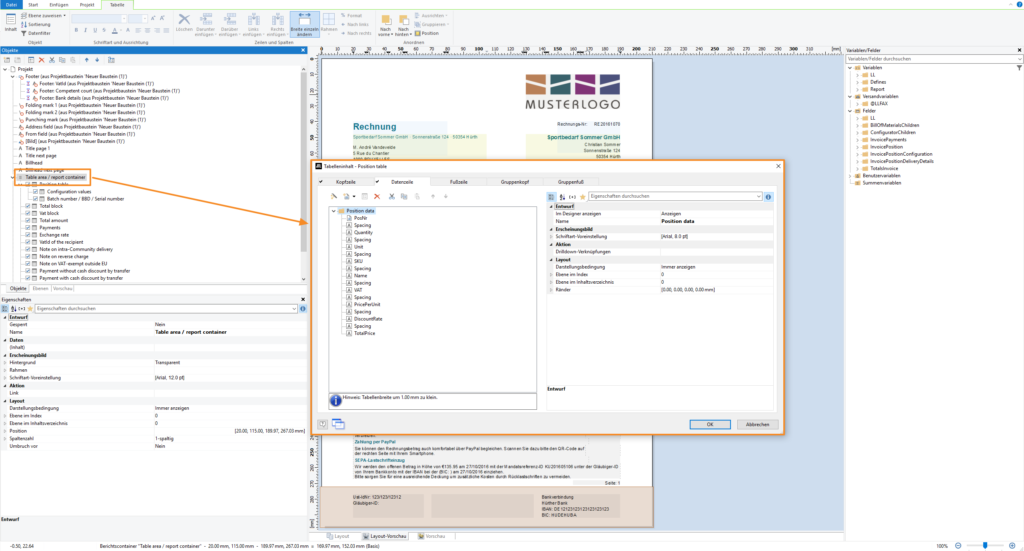The image size is (1024, 551).
Task: Toggle the 'Exchange rate' checkbox
Action: [x=28, y=234]
